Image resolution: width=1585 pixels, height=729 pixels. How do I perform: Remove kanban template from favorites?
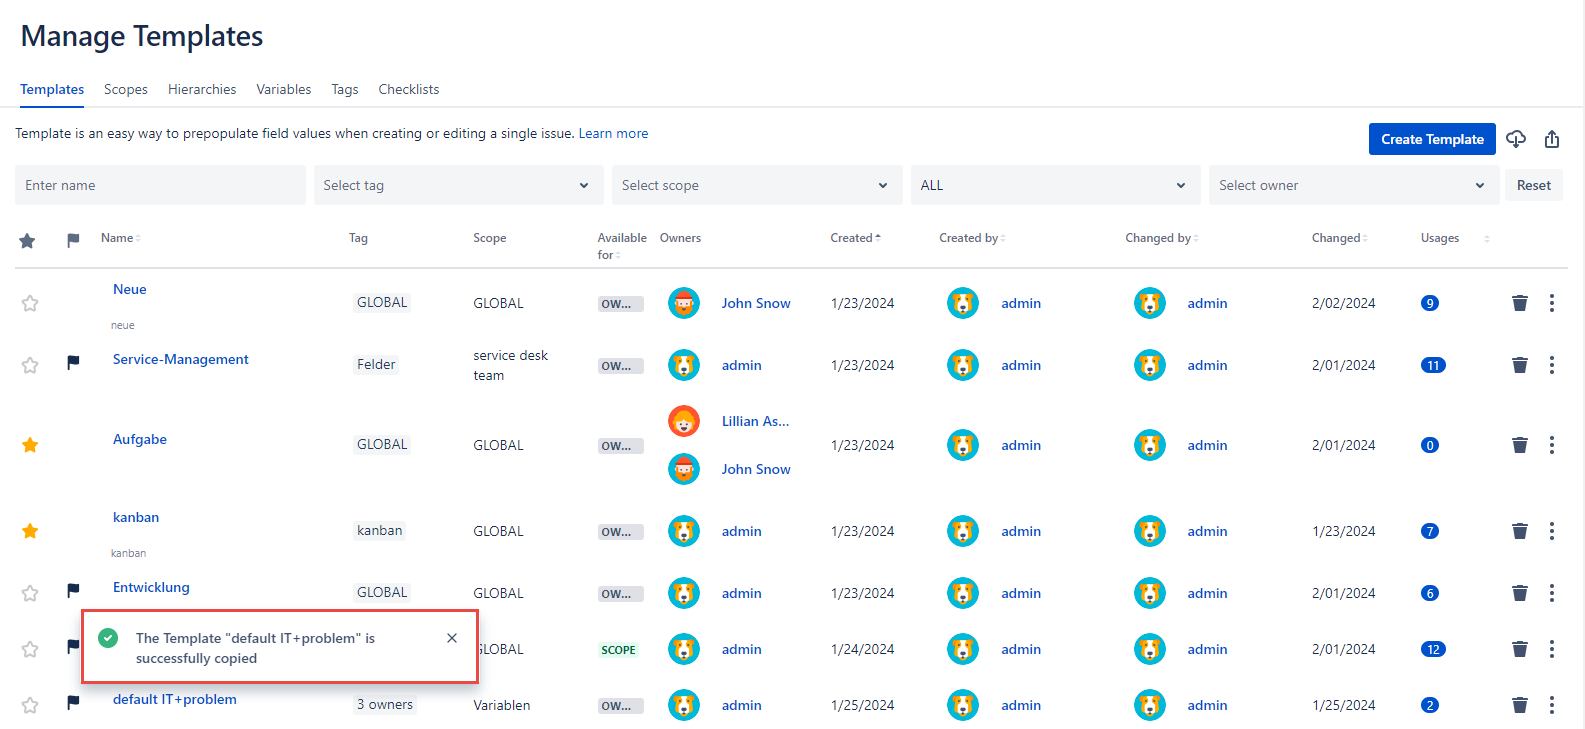[30, 531]
